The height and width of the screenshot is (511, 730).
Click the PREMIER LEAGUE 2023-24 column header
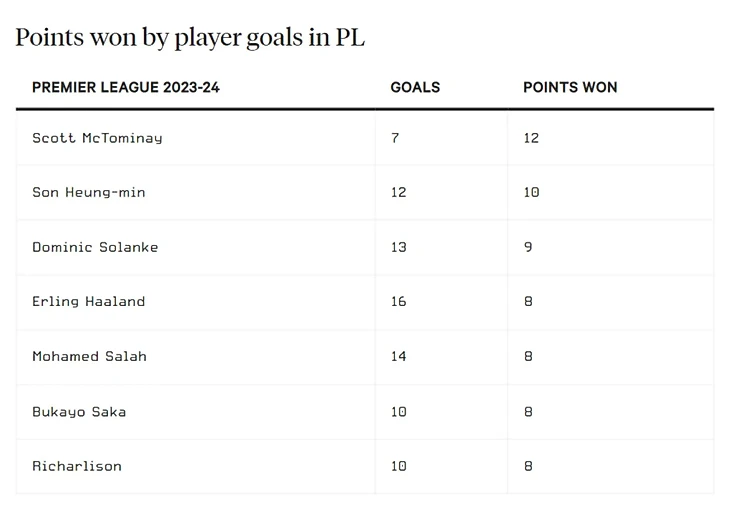pyautogui.click(x=126, y=87)
